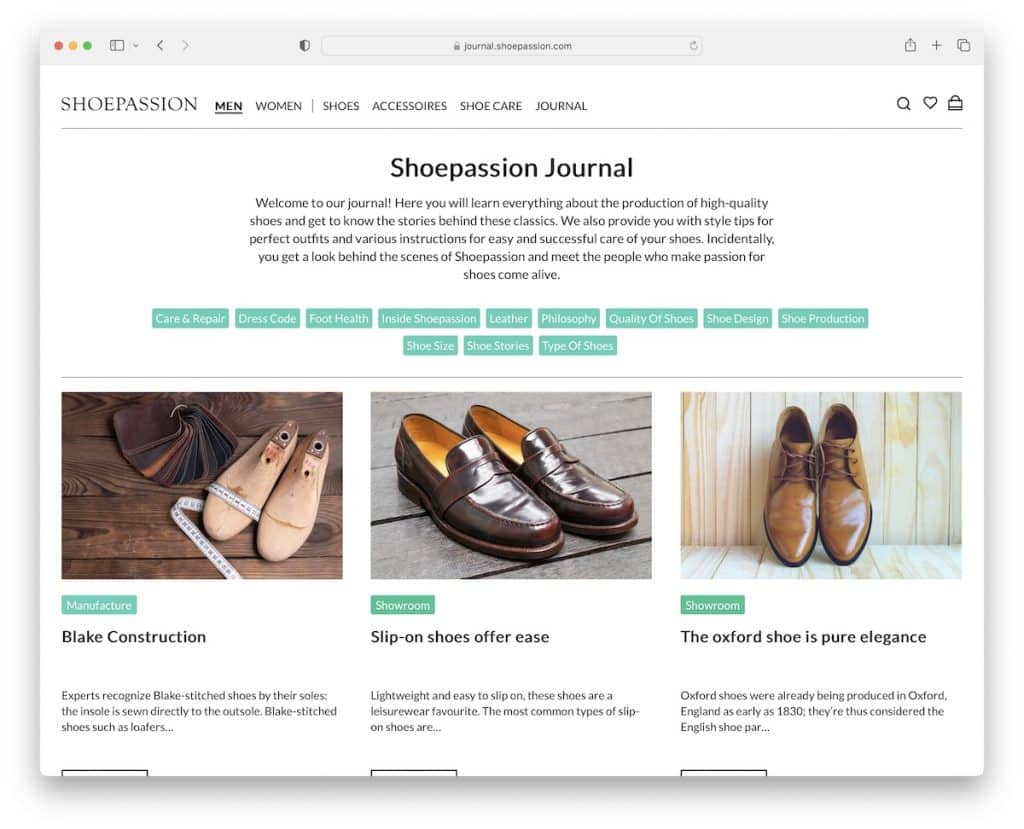Go back with the browser back arrow

click(x=160, y=46)
